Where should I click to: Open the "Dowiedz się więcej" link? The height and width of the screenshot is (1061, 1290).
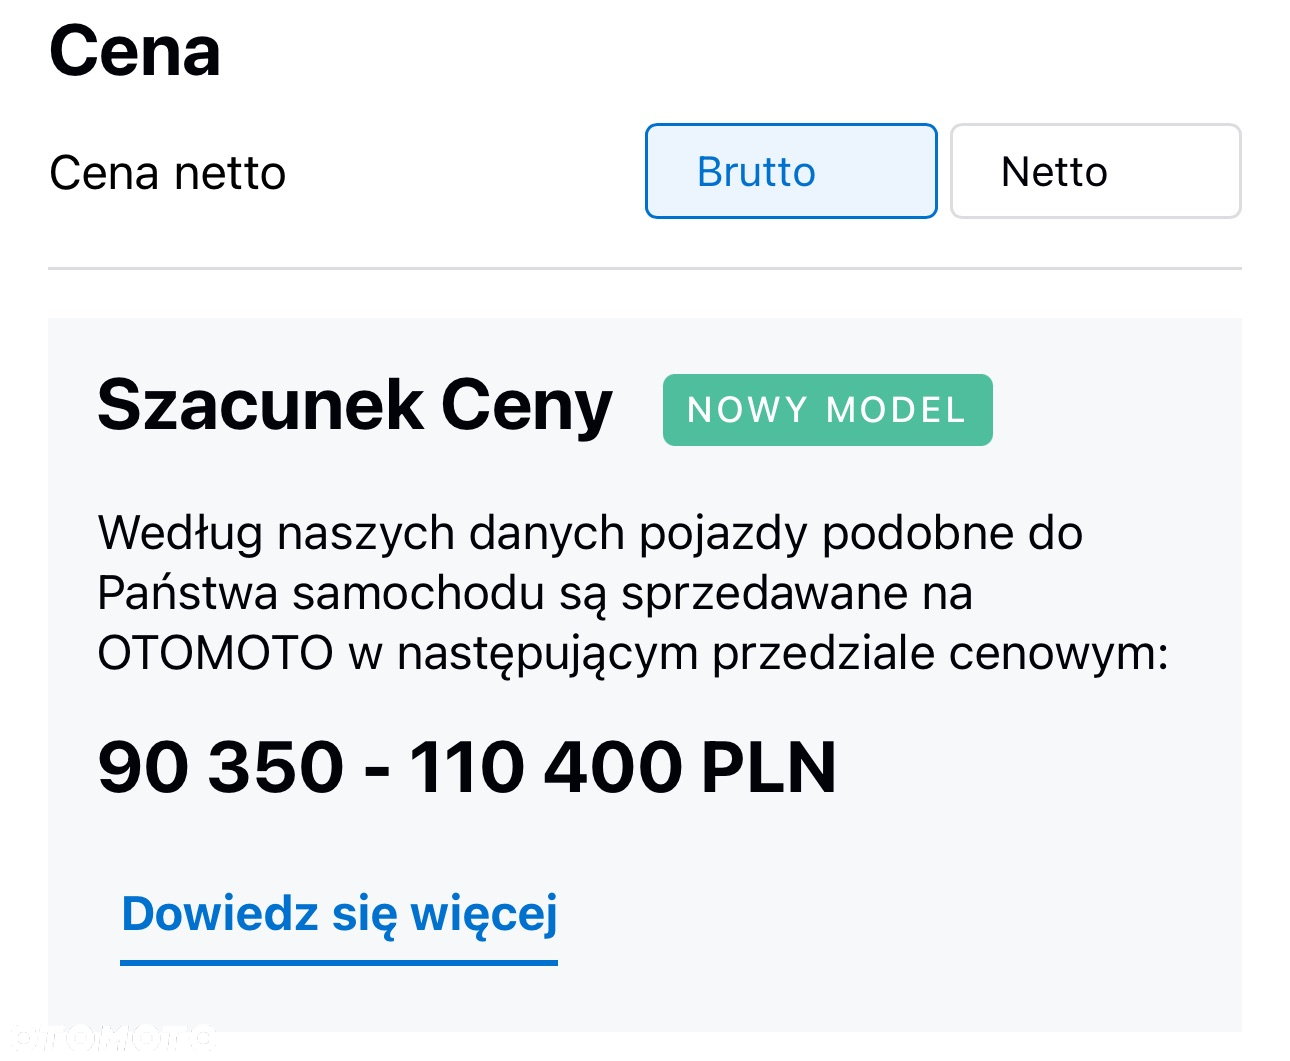[339, 915]
